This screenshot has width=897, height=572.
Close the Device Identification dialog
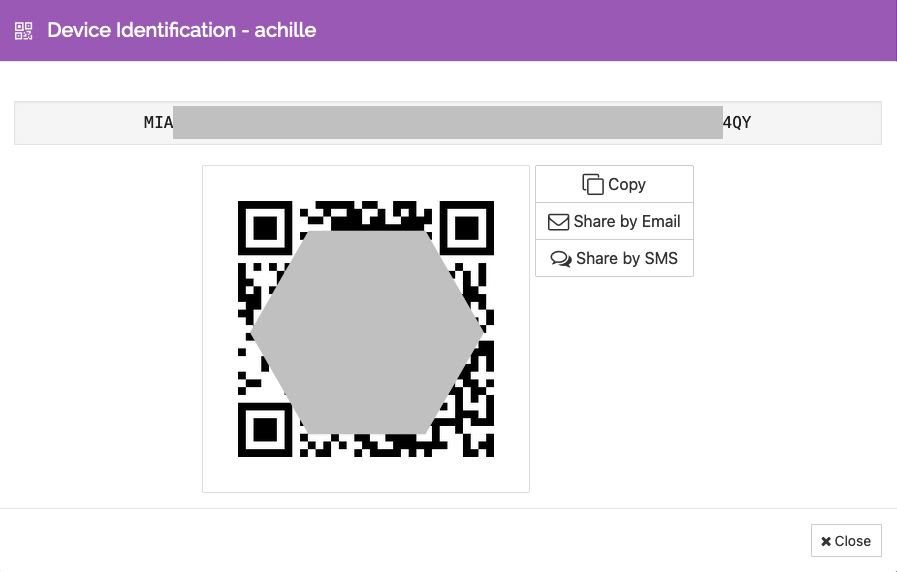tap(846, 541)
